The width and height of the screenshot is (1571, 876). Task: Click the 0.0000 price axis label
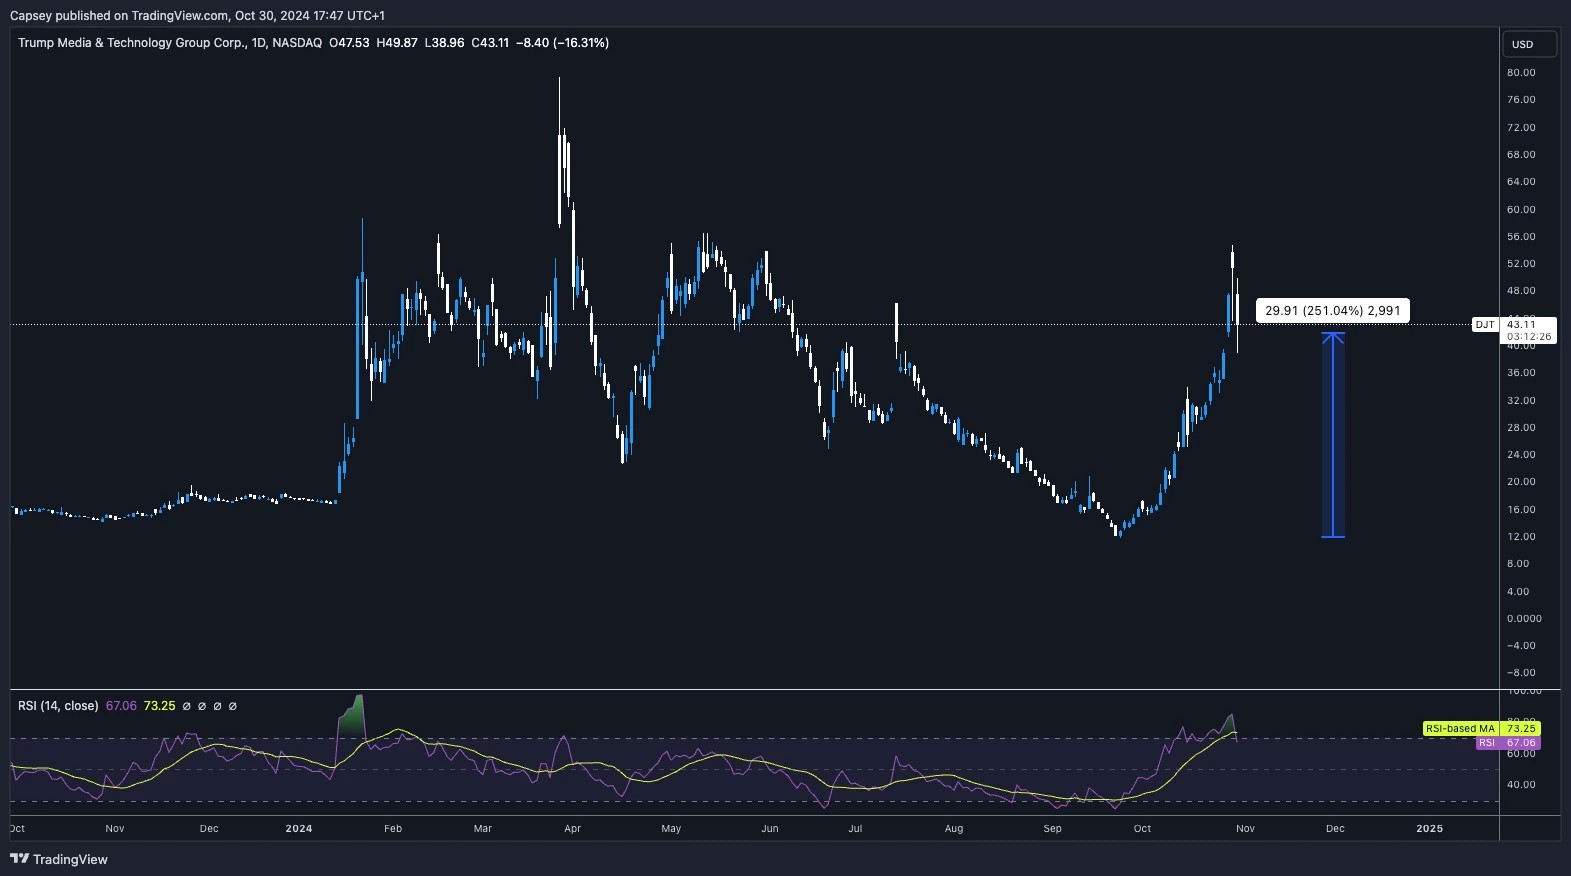click(x=1524, y=619)
